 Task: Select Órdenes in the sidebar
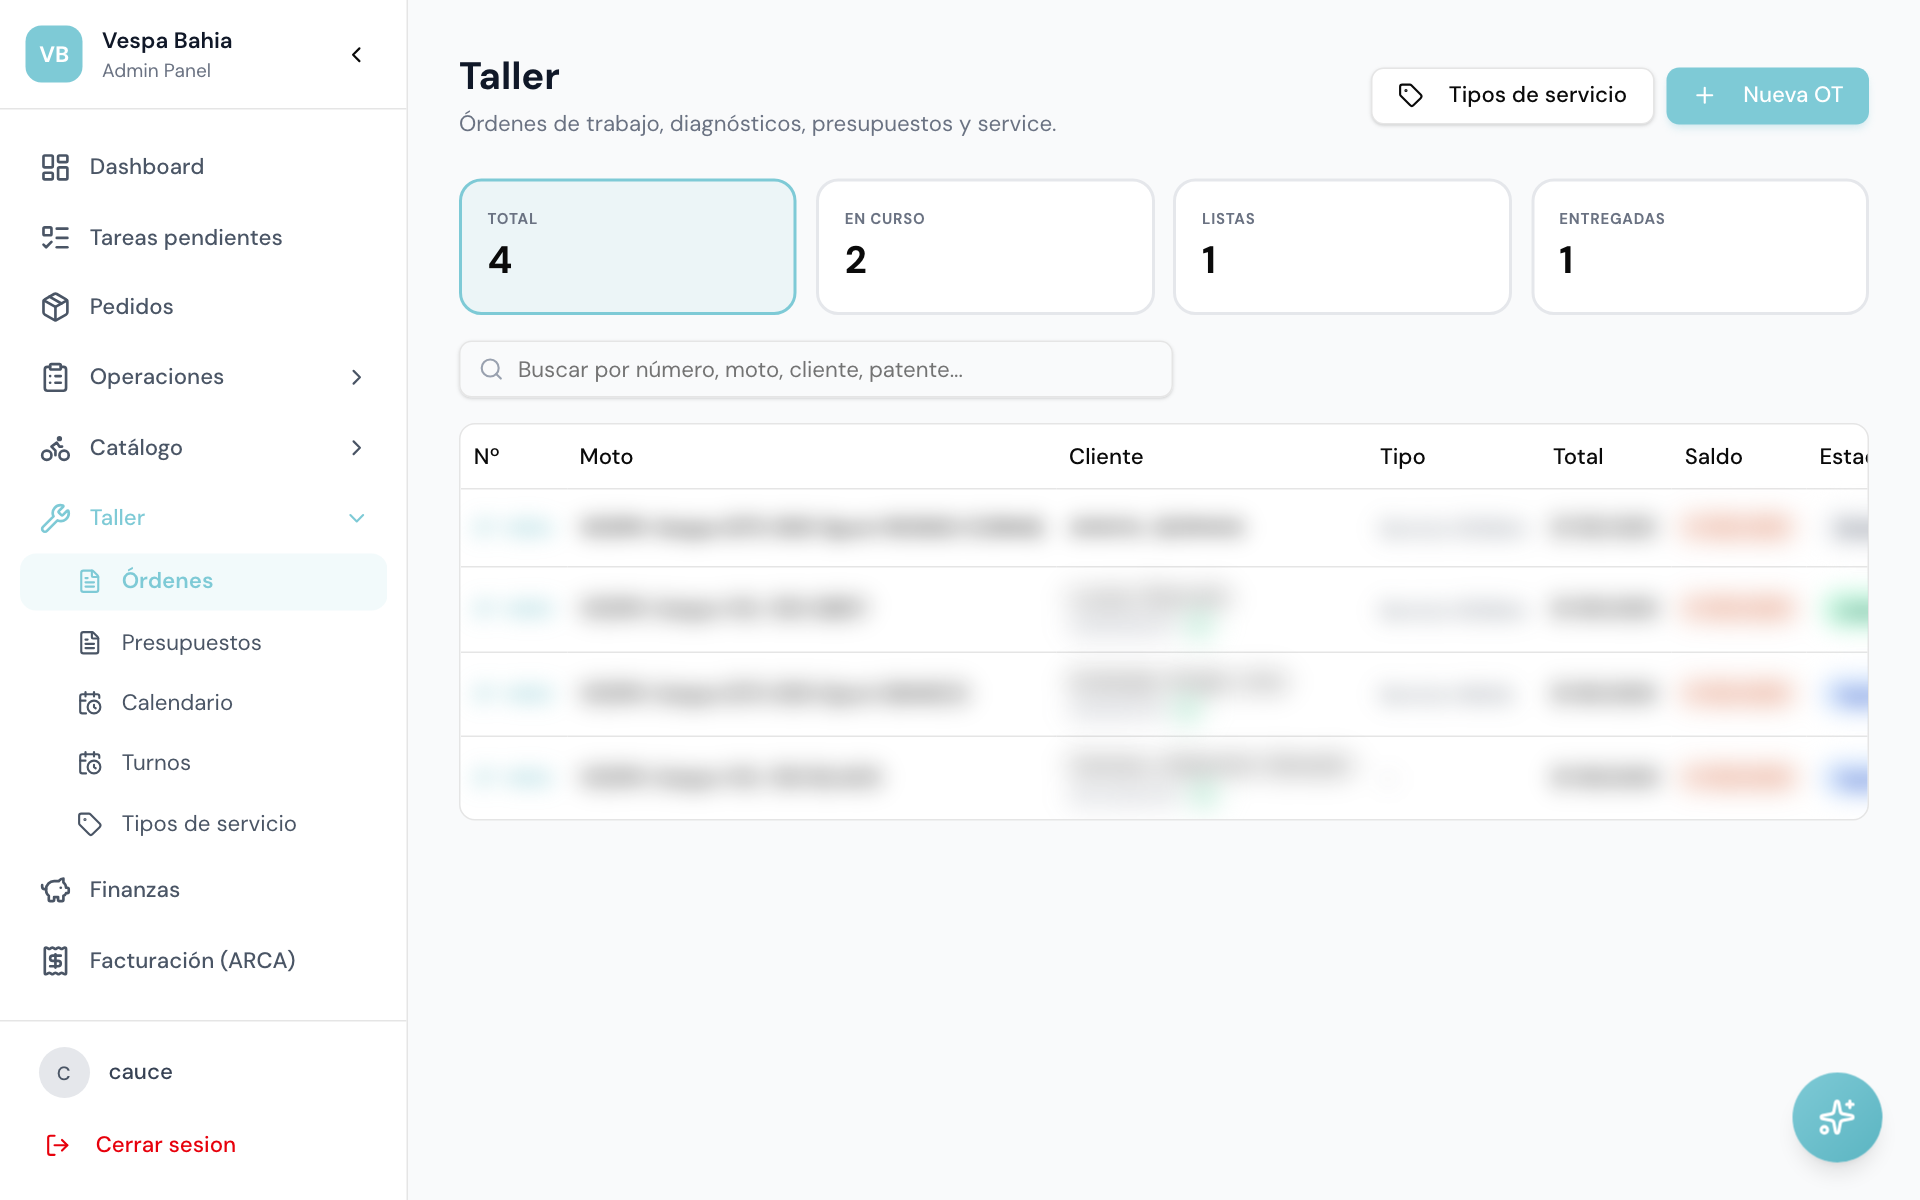pos(203,581)
